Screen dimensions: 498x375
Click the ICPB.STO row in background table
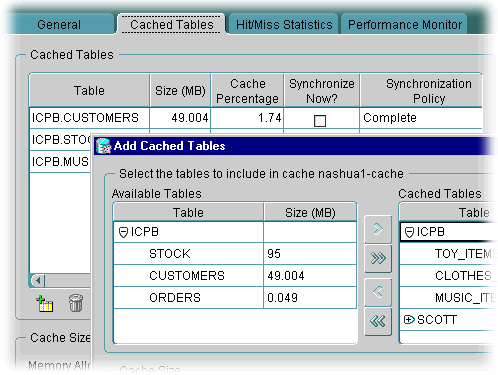pos(61,140)
